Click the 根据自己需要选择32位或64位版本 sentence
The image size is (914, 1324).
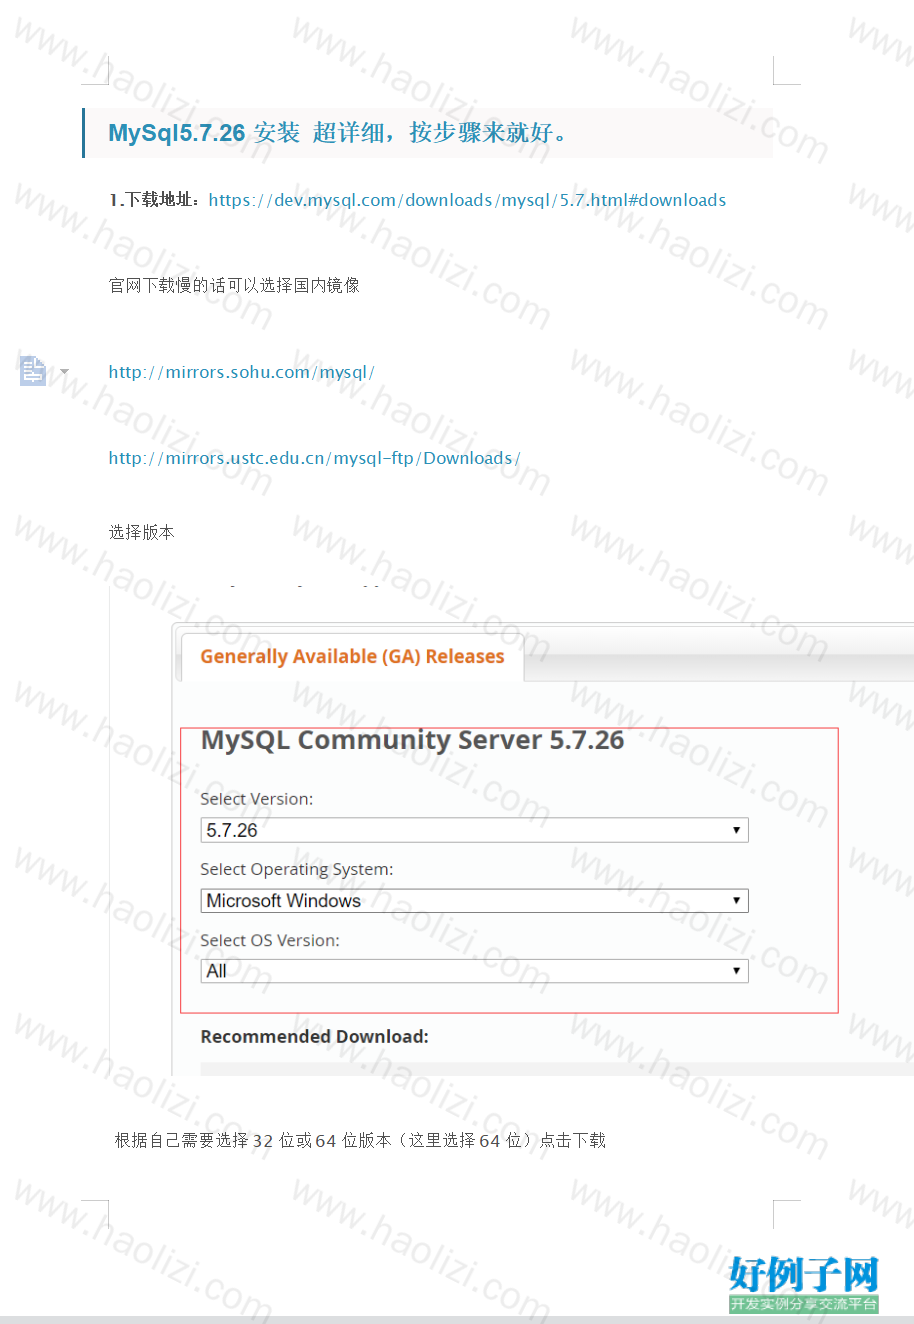tap(360, 1140)
